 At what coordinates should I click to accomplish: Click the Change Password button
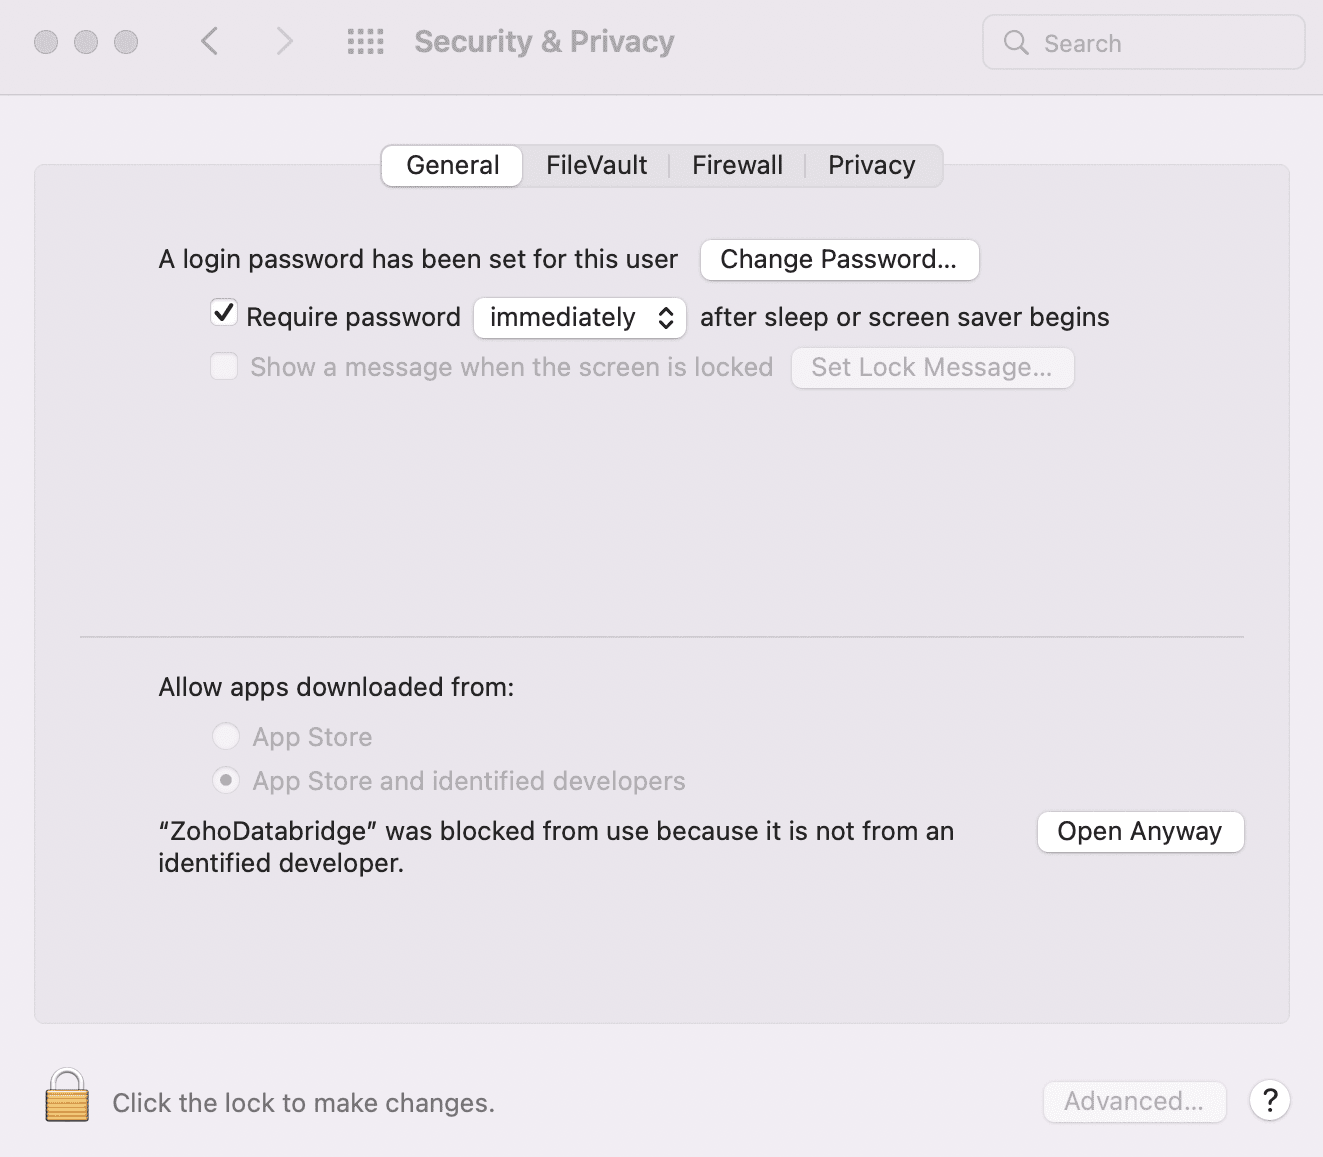[839, 260]
